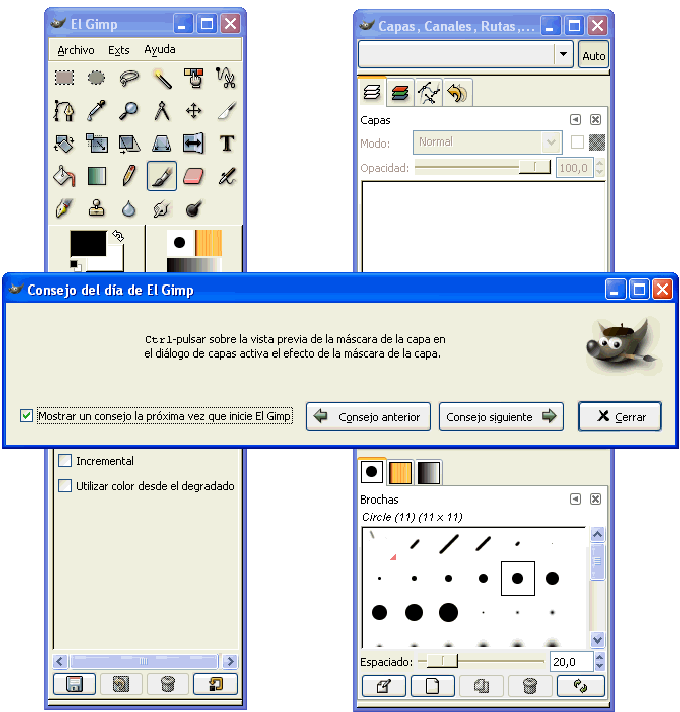Switch to the gradients tab above Brochas
The image size is (680, 712).
pyautogui.click(x=429, y=472)
